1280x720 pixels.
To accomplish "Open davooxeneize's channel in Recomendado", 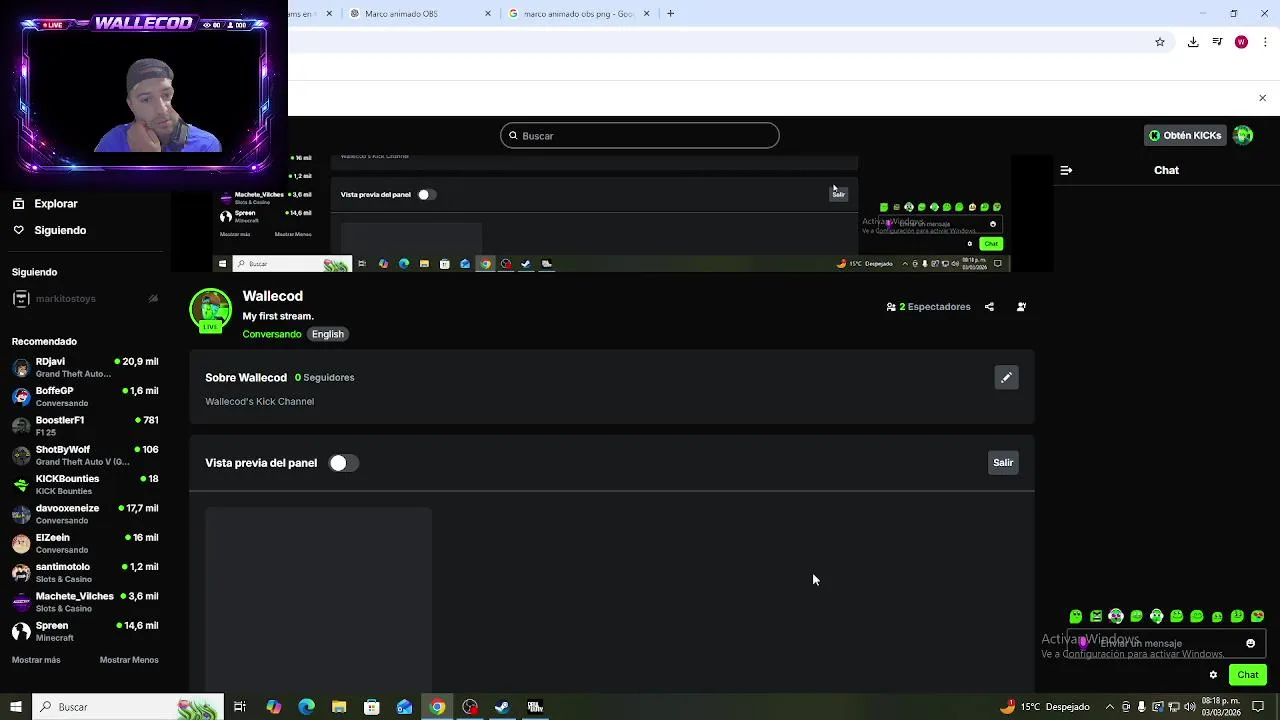I will coord(85,513).
